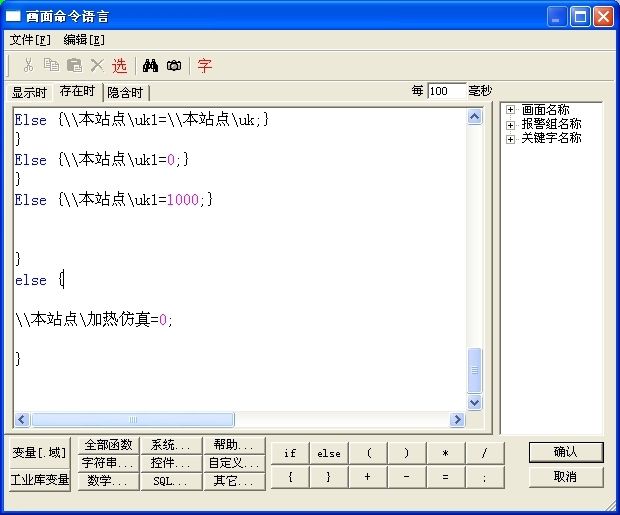Insert semicolon ; button
Image resolution: width=620 pixels, height=515 pixels.
pyautogui.click(x=485, y=477)
